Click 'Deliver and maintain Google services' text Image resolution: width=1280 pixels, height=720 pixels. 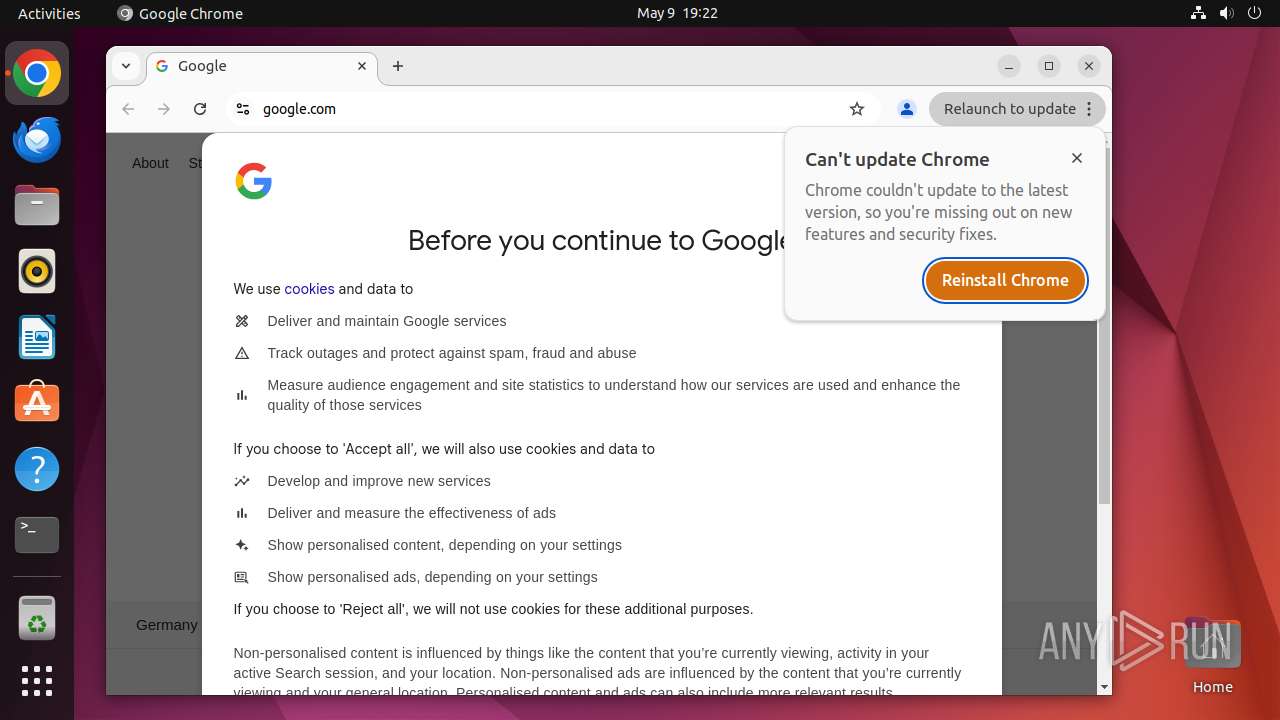click(x=387, y=321)
